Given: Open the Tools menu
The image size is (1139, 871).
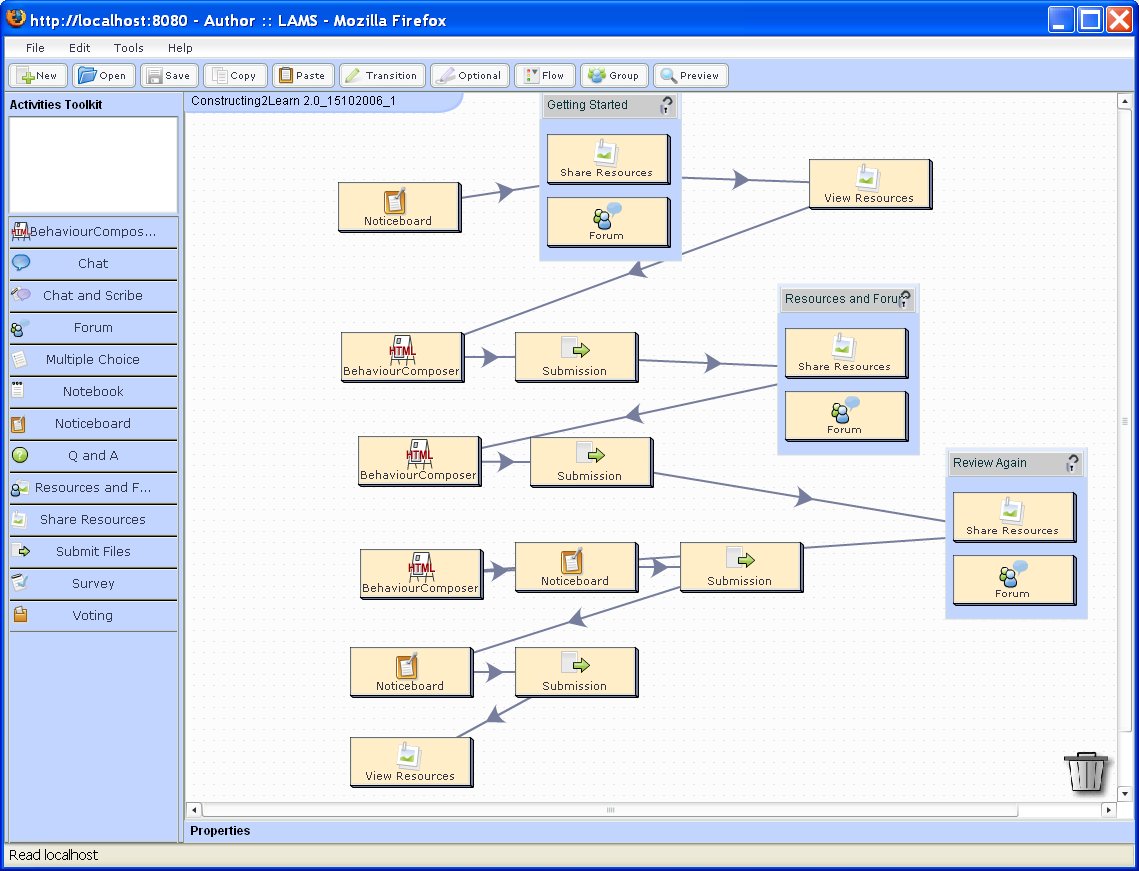Looking at the screenshot, I should [128, 48].
